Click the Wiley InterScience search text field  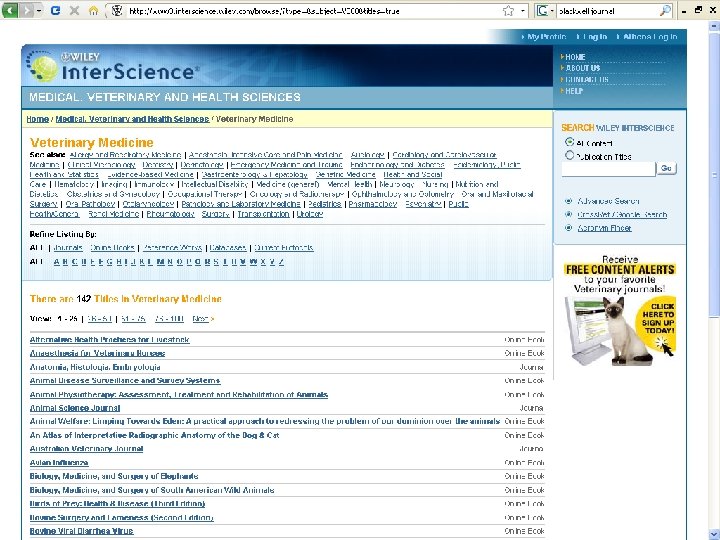(608, 169)
